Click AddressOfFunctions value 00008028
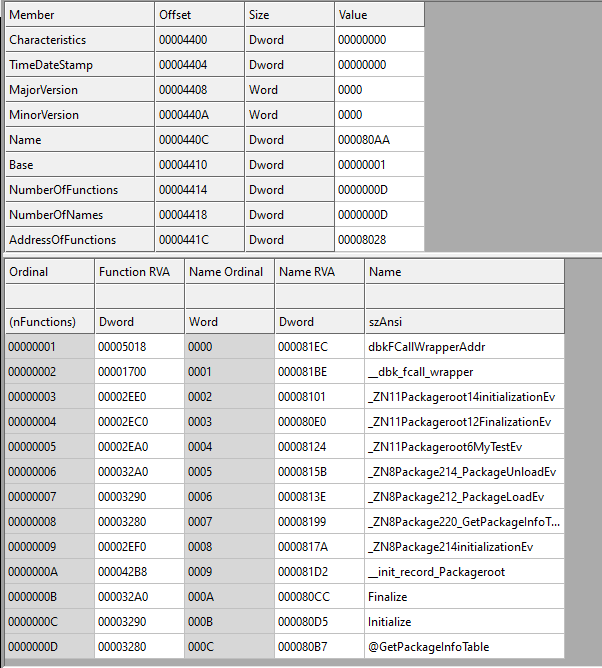The height and width of the screenshot is (668, 602). (x=380, y=240)
